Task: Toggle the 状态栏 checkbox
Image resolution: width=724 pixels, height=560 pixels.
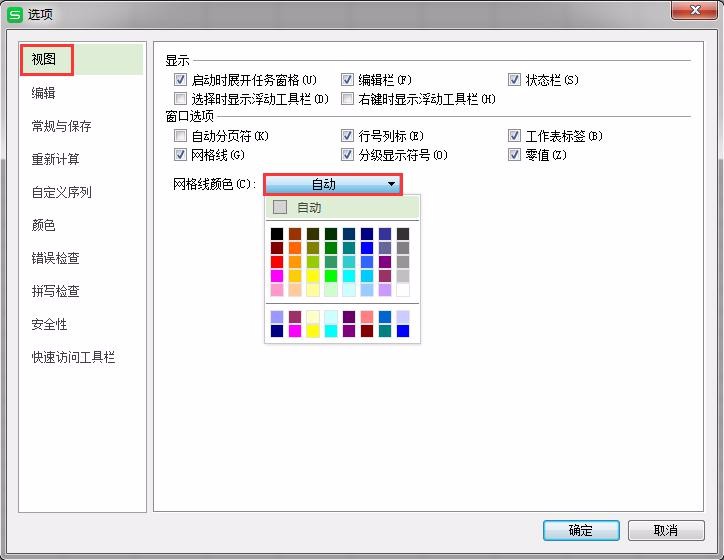Action: pyautogui.click(x=514, y=80)
